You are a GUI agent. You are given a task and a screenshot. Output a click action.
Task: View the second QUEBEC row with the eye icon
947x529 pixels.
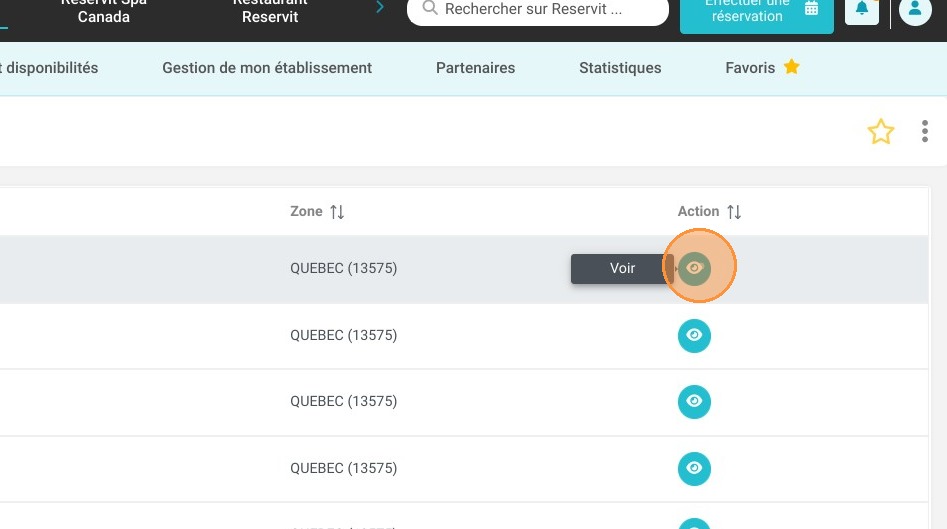tap(694, 335)
